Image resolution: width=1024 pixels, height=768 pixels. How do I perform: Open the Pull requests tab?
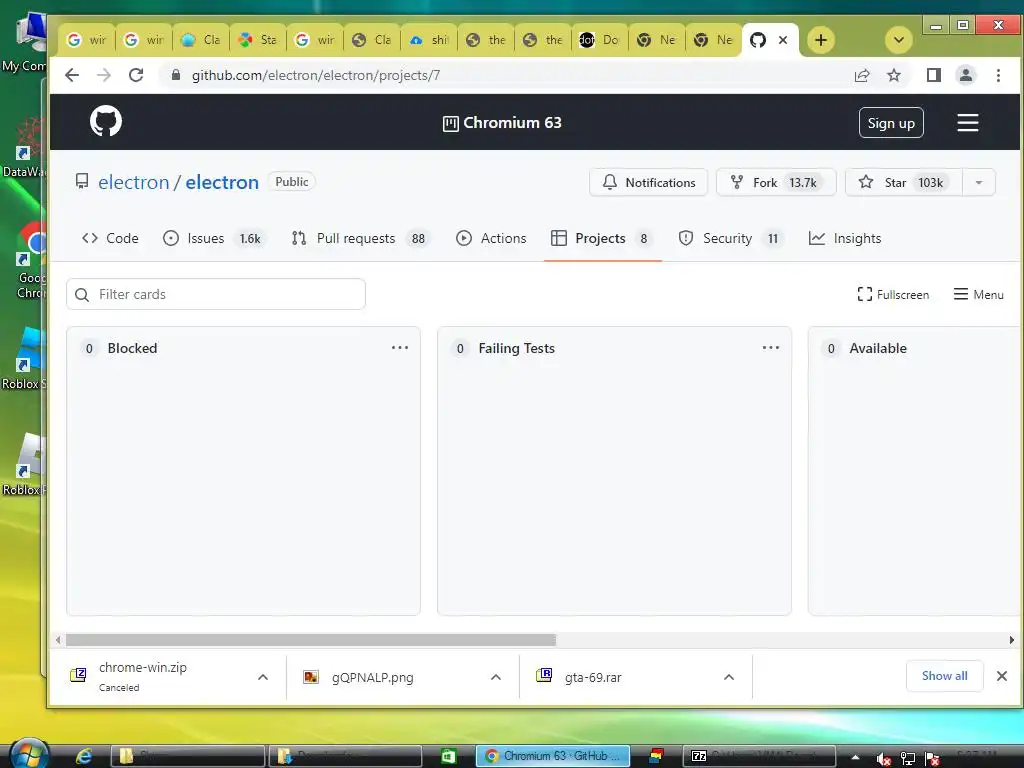359,238
